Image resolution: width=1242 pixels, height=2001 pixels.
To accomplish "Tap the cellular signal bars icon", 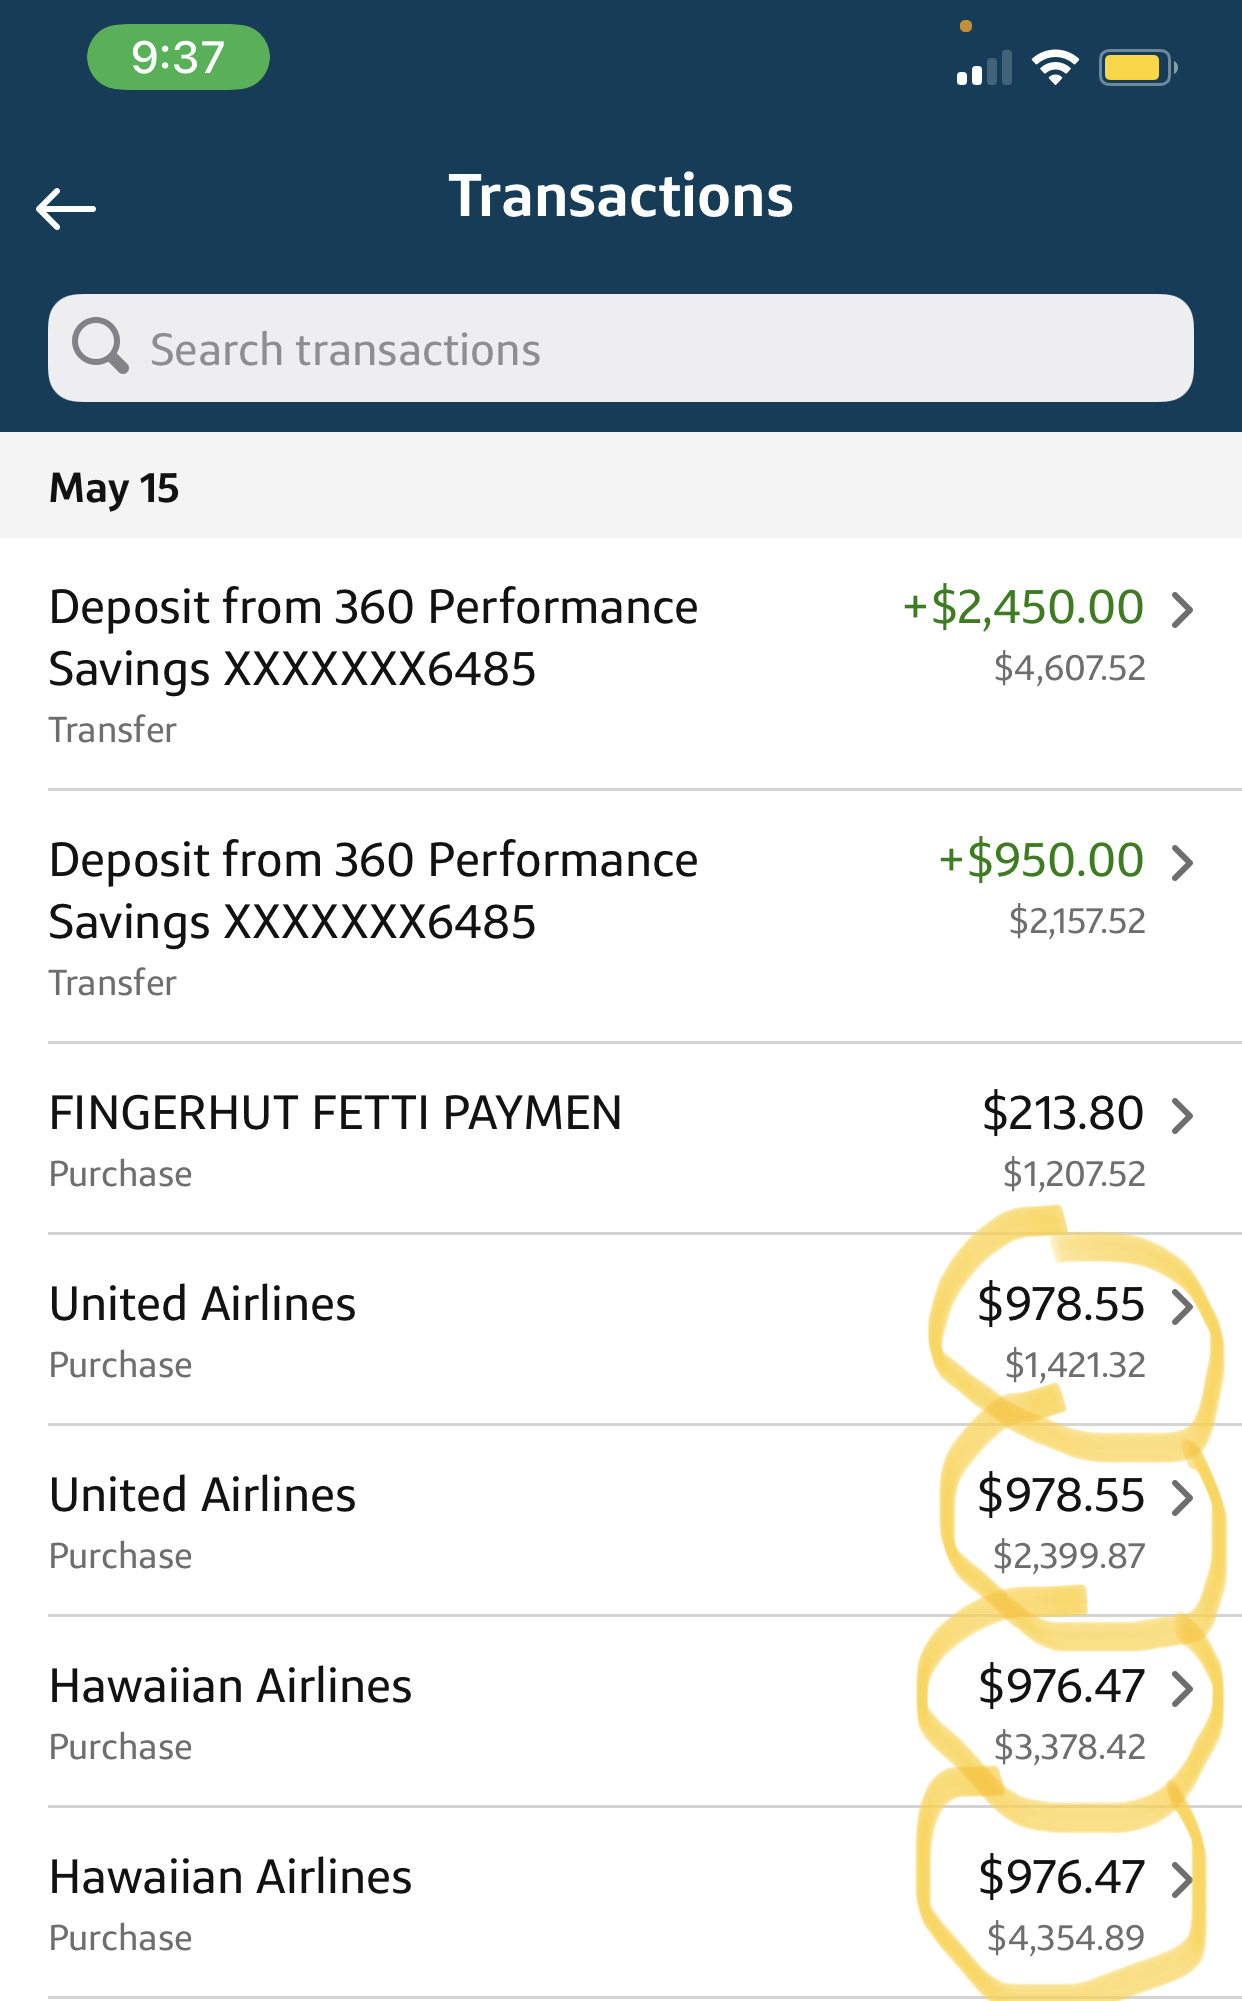I will coord(984,70).
